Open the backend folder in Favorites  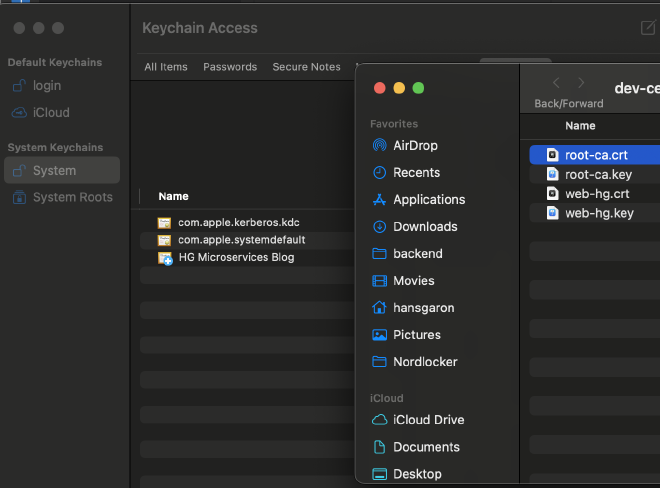pyautogui.click(x=418, y=253)
